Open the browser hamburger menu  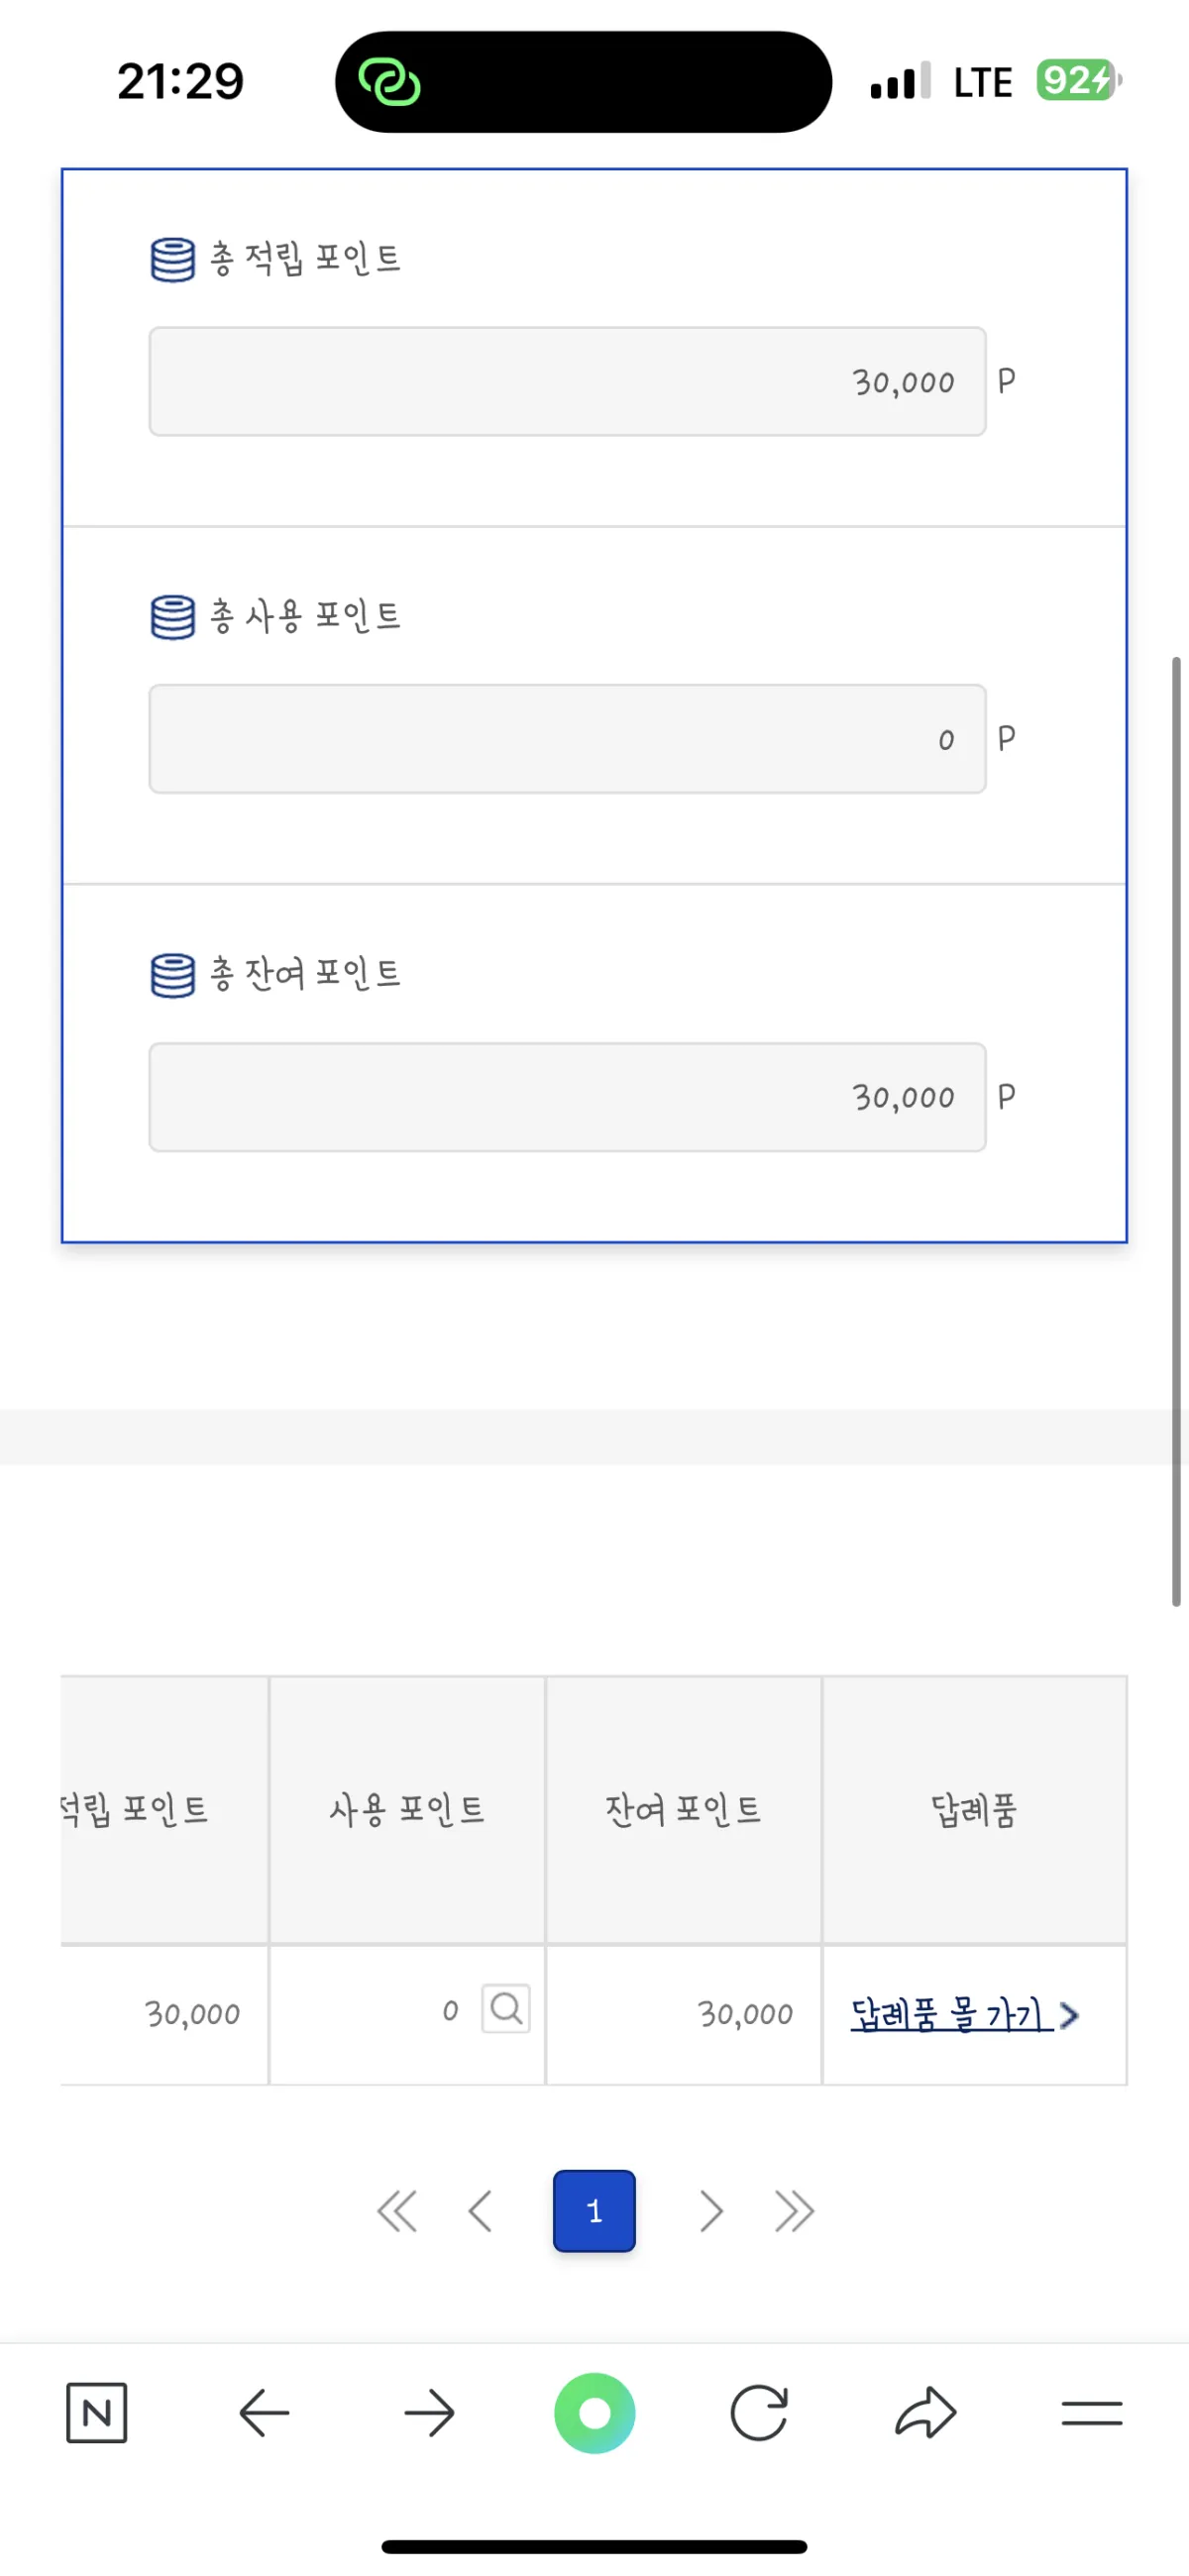tap(1090, 2413)
